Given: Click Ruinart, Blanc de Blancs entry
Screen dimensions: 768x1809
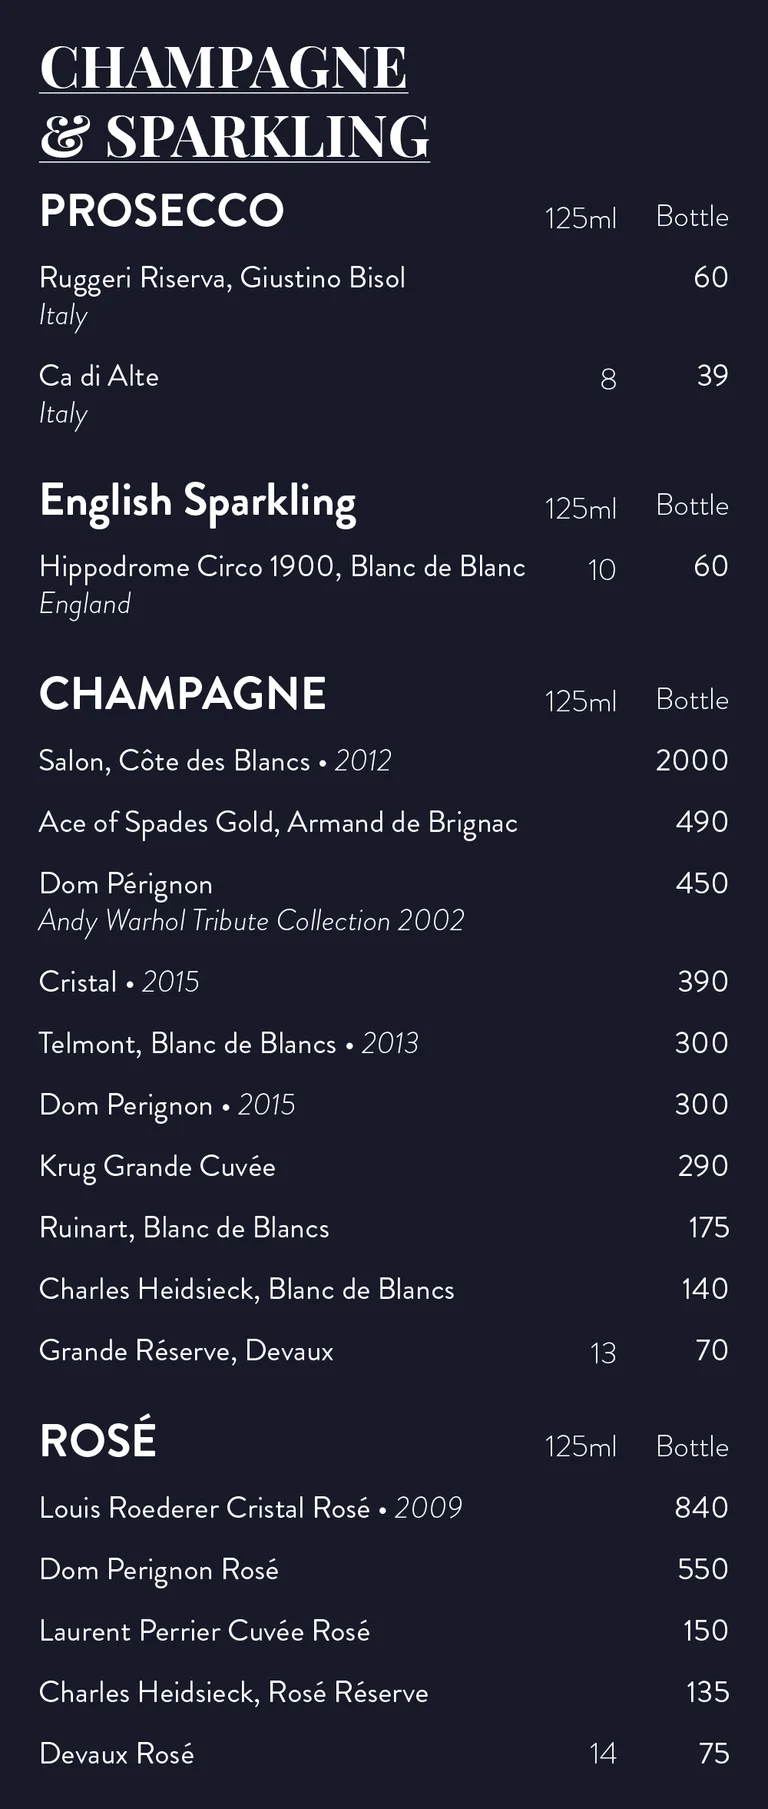Looking at the screenshot, I should click(184, 1228).
